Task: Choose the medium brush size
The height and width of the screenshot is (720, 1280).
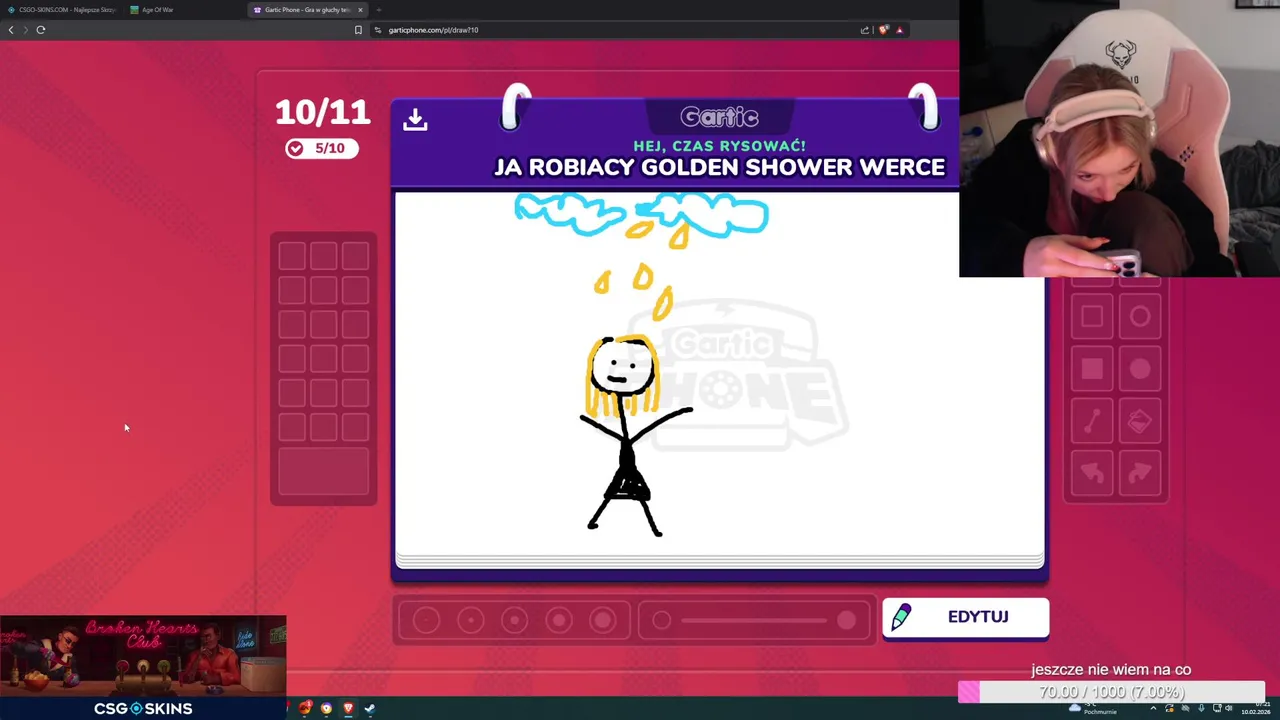Action: coord(514,621)
